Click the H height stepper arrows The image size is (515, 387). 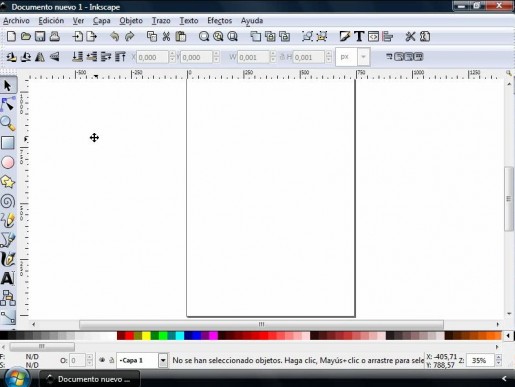(x=329, y=57)
